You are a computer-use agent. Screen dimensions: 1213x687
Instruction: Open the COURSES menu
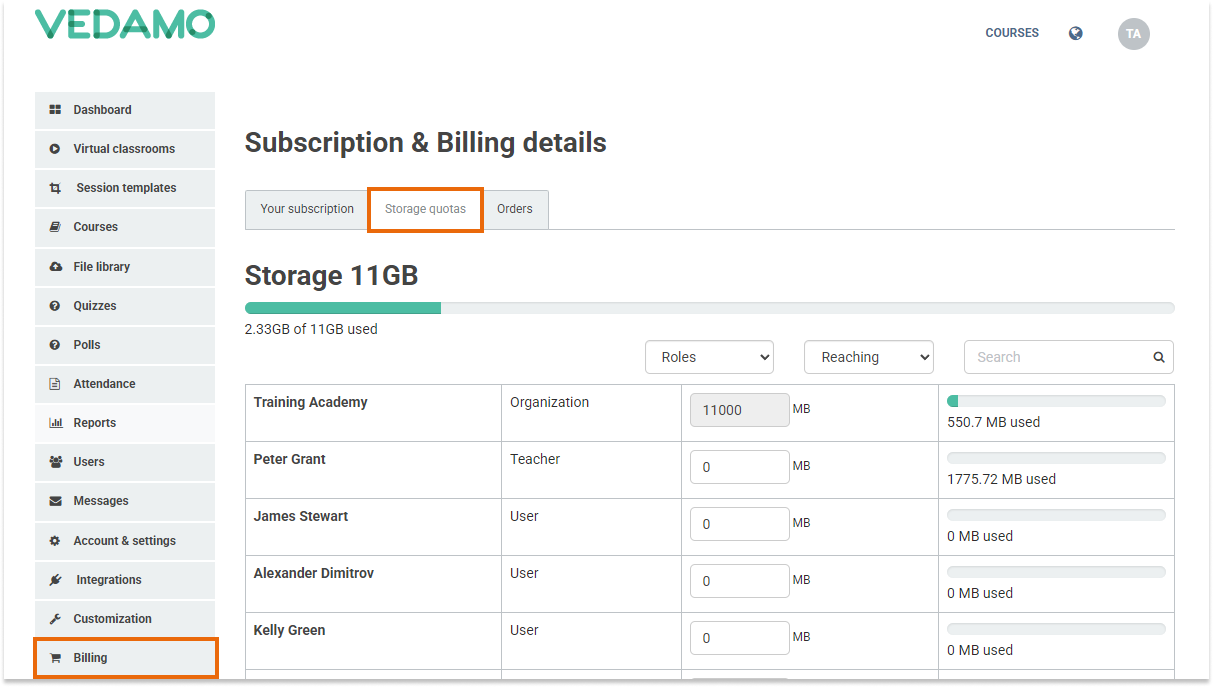1011,33
